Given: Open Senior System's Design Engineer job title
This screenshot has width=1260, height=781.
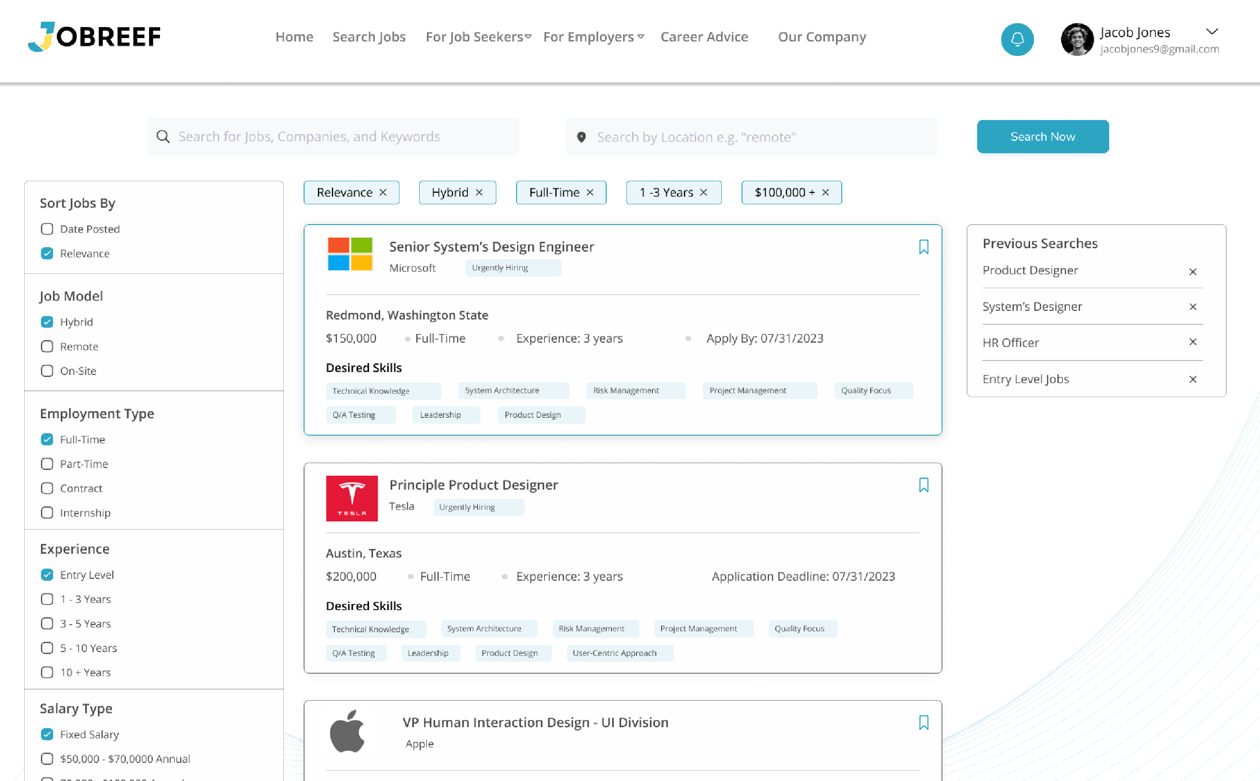Looking at the screenshot, I should 491,247.
